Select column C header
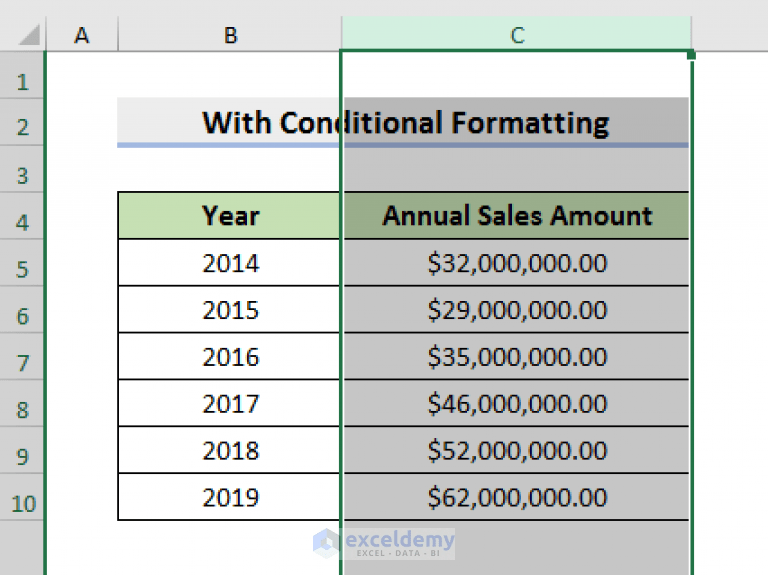 pos(517,34)
